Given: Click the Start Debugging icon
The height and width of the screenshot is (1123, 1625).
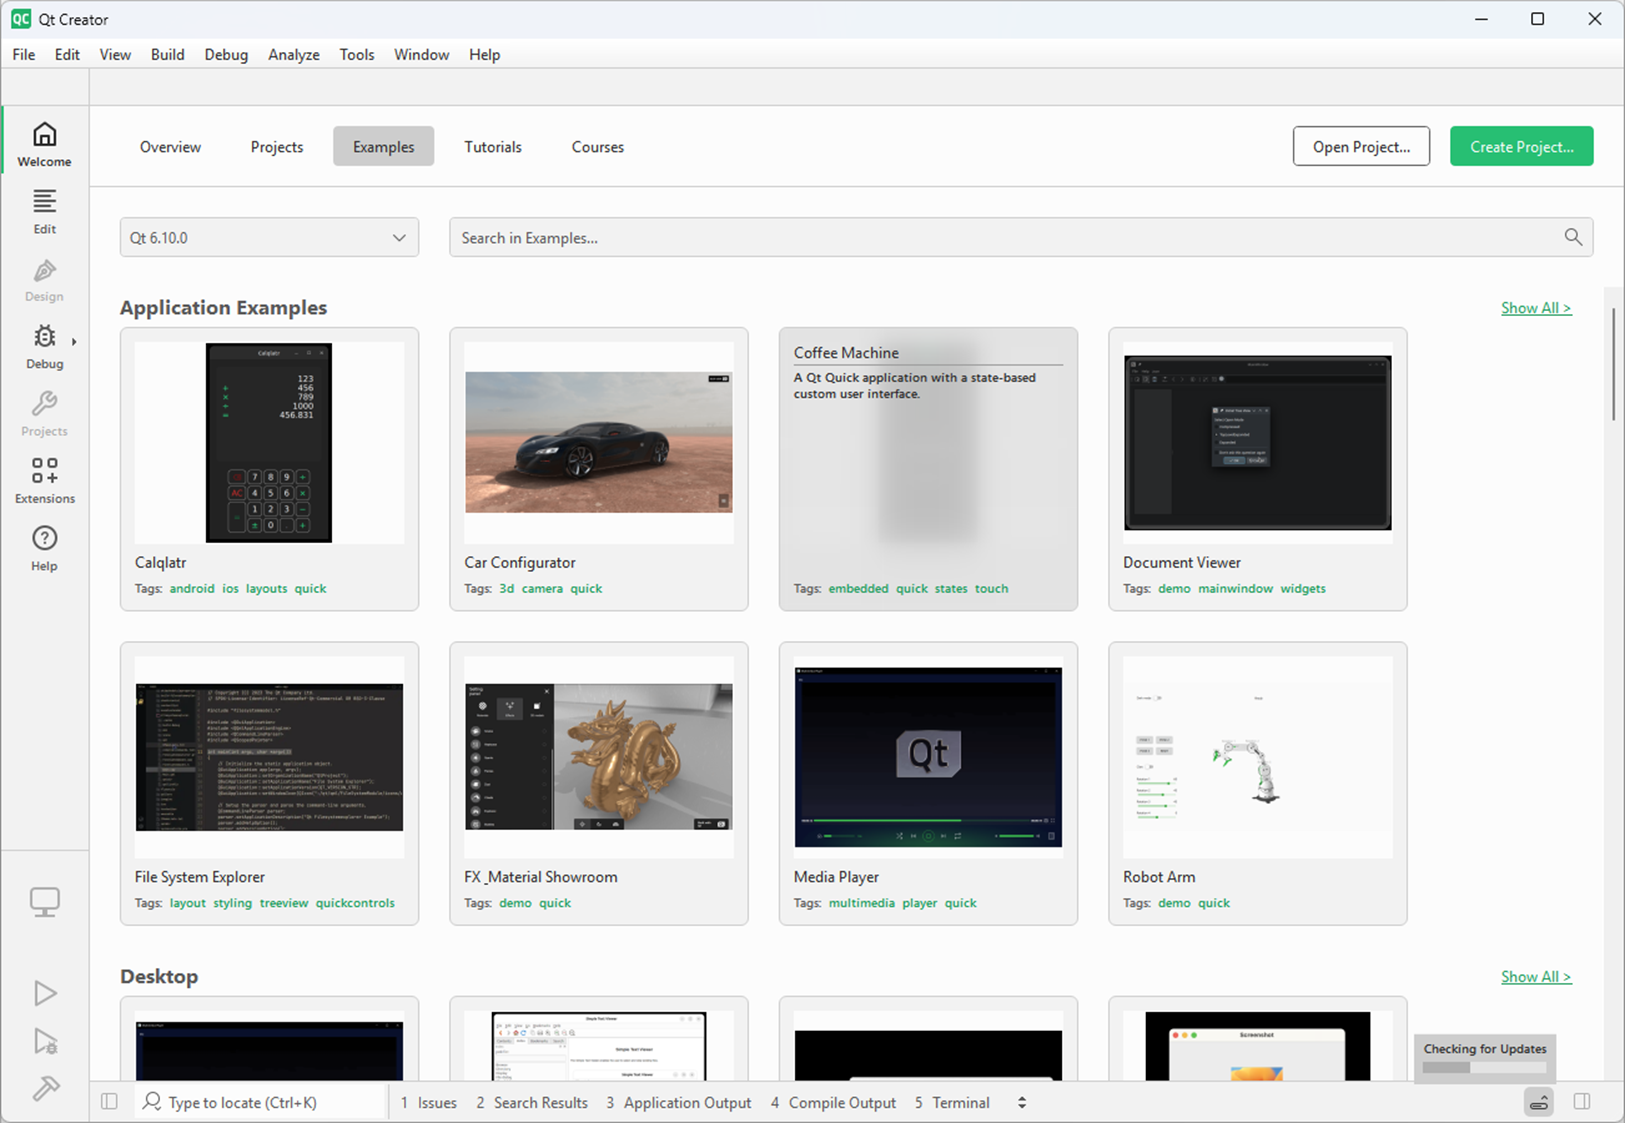Looking at the screenshot, I should [x=45, y=1041].
